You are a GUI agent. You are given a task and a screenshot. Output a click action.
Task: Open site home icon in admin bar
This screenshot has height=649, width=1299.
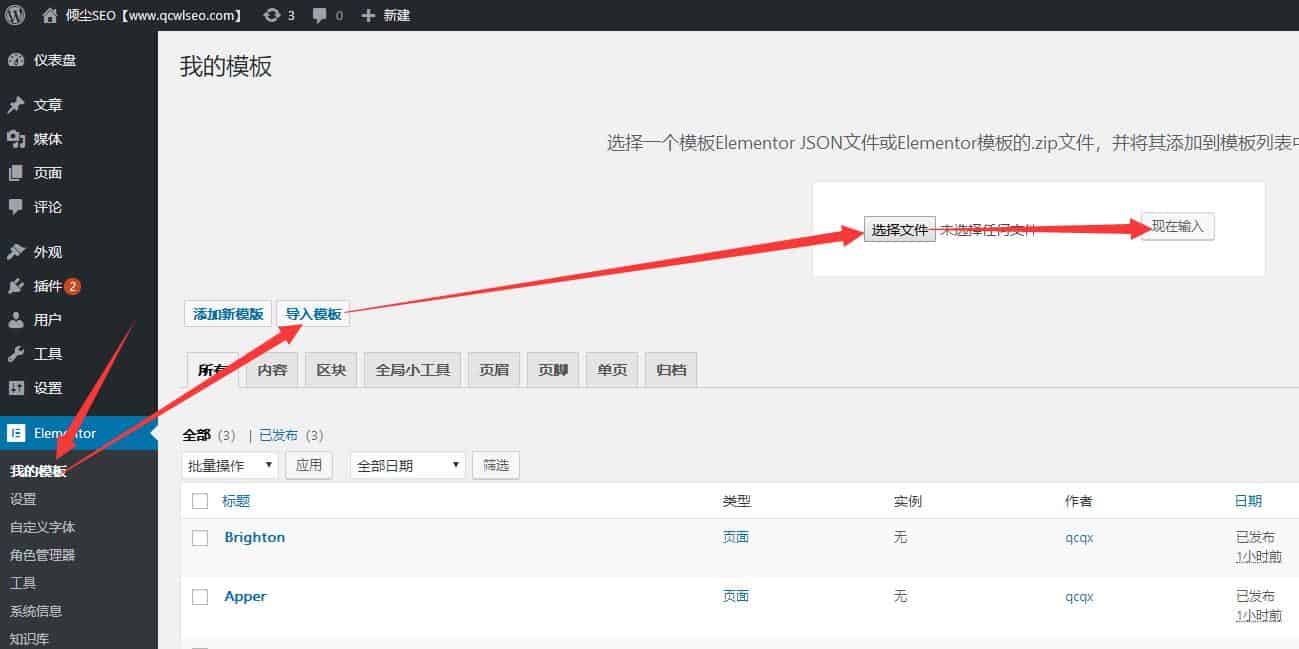[x=51, y=15]
